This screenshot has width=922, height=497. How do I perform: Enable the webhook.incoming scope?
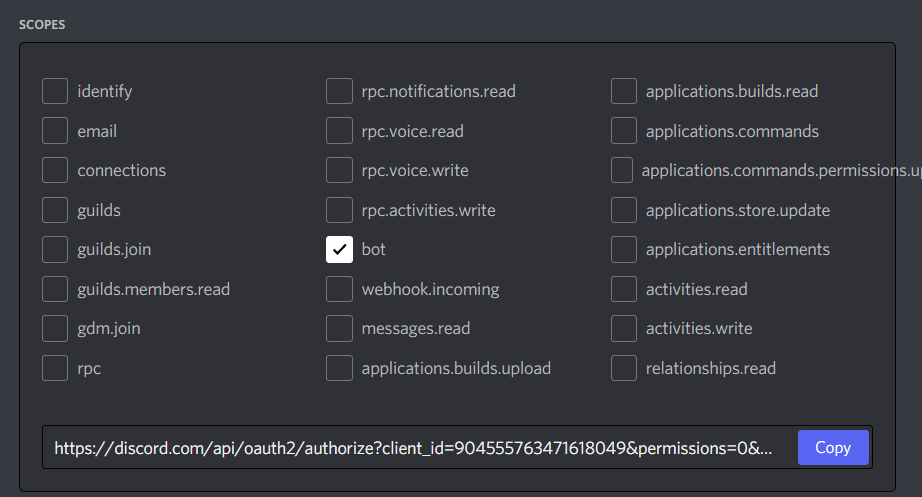[x=339, y=289]
